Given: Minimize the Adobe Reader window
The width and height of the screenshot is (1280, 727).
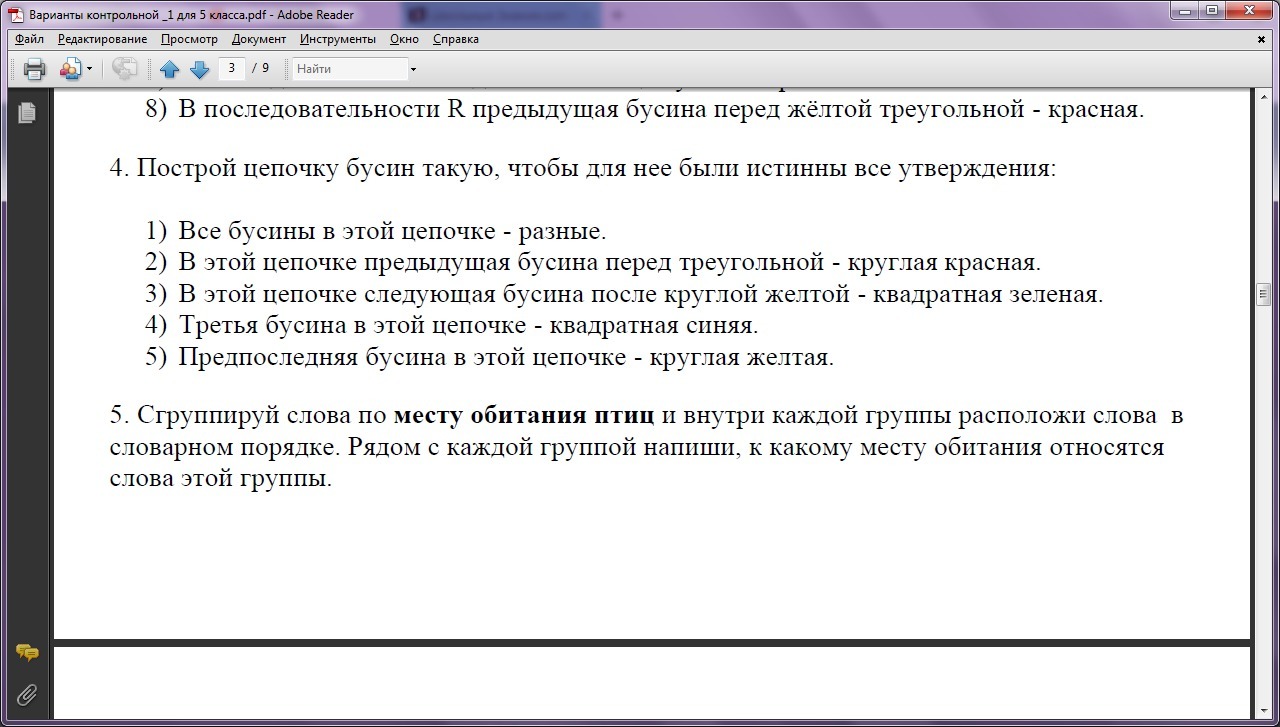Looking at the screenshot, I should coord(1186,11).
